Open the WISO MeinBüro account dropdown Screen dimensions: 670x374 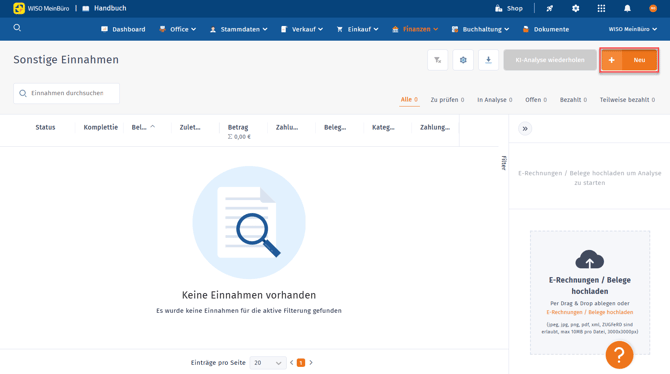[x=633, y=29]
